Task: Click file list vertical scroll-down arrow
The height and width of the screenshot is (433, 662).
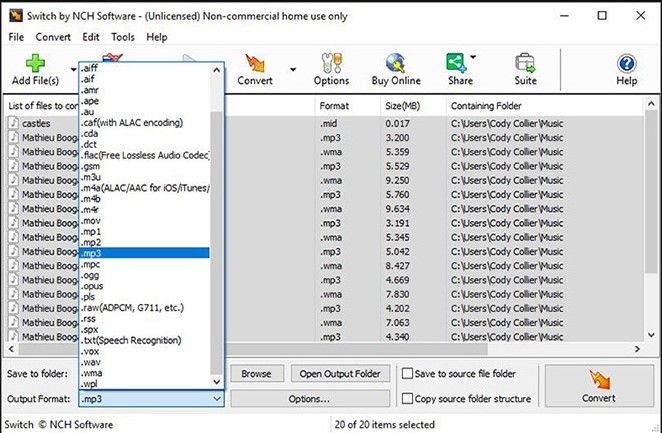Action: tap(651, 336)
